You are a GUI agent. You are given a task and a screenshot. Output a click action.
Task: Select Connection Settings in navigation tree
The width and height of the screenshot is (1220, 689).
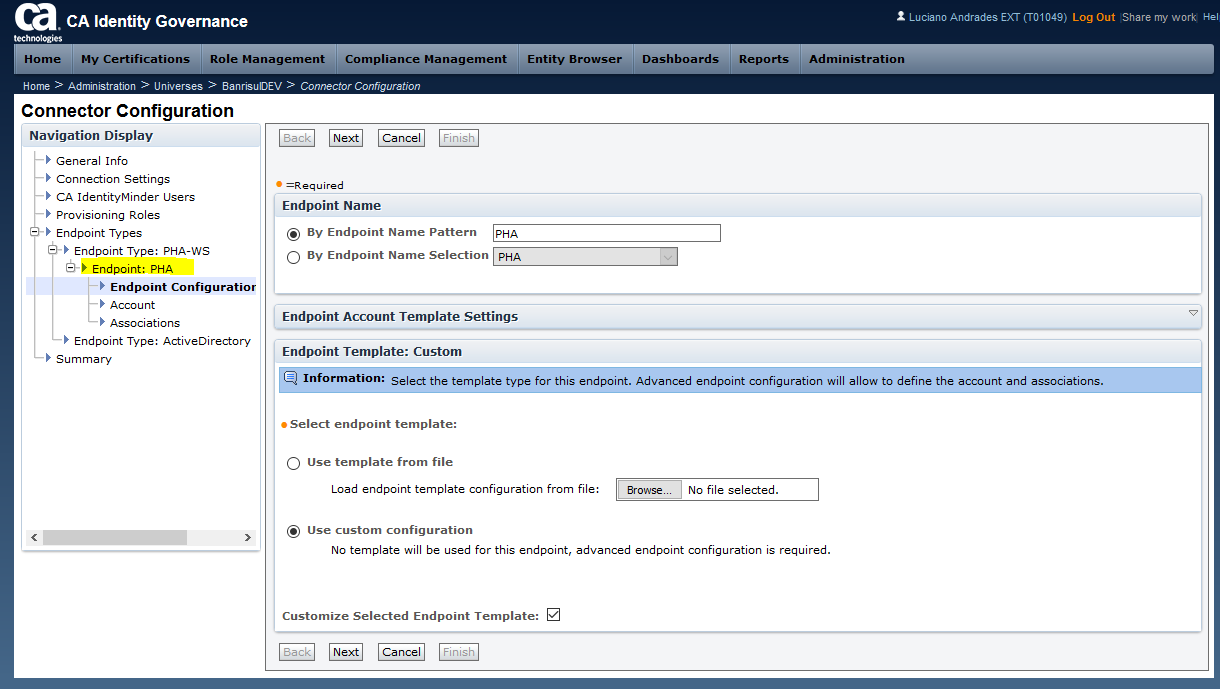113,178
